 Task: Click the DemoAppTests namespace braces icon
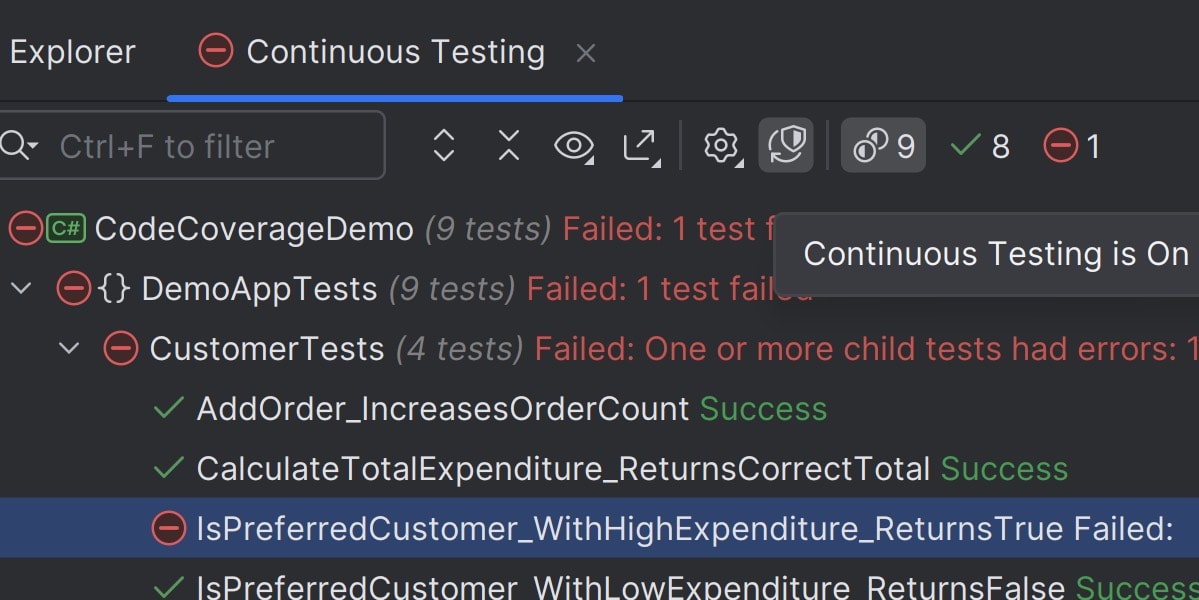(115, 289)
